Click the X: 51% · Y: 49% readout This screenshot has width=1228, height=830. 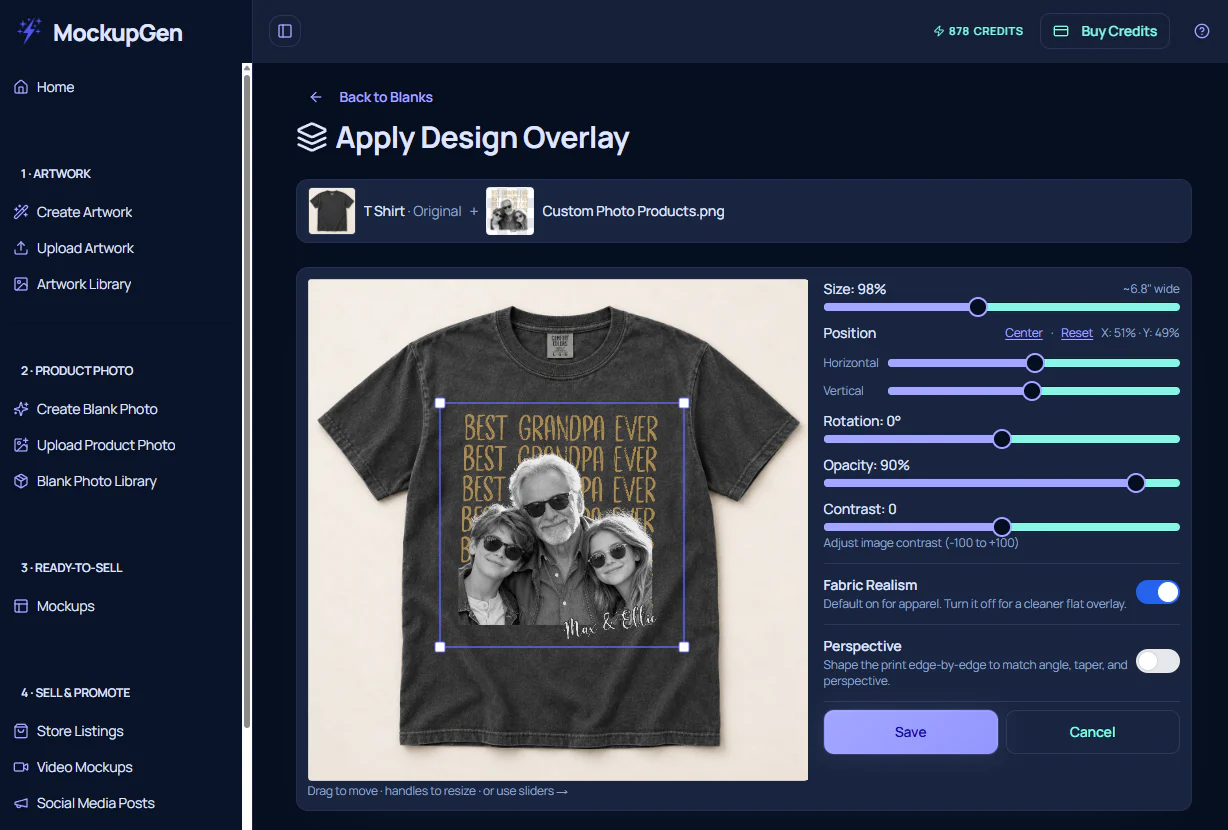tap(1140, 333)
